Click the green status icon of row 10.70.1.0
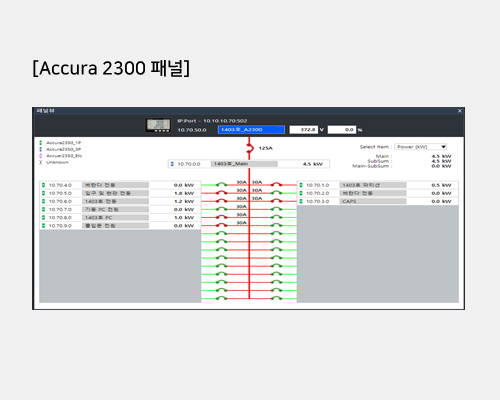Viewport: 500px width, 400px height. coord(301,185)
